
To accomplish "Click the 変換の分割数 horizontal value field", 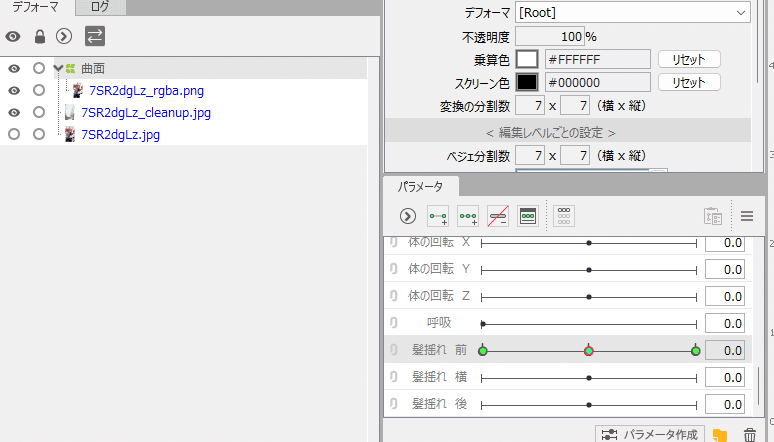I will tap(530, 105).
